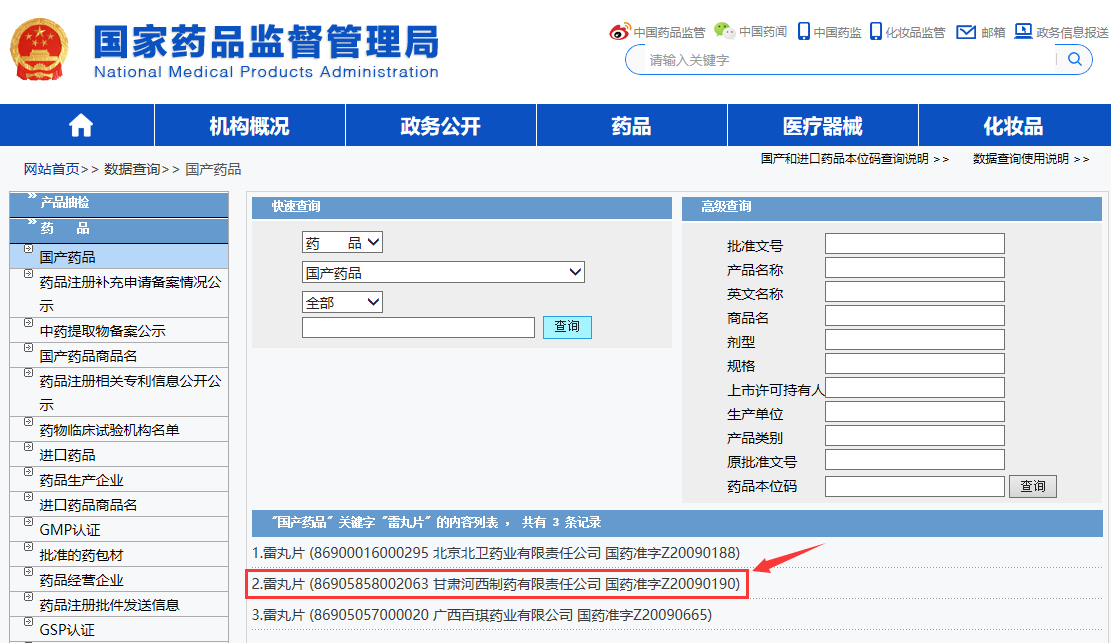Click the National Medical Products Administration emblem logo
Viewport: 1111px width, 643px height.
point(40,48)
